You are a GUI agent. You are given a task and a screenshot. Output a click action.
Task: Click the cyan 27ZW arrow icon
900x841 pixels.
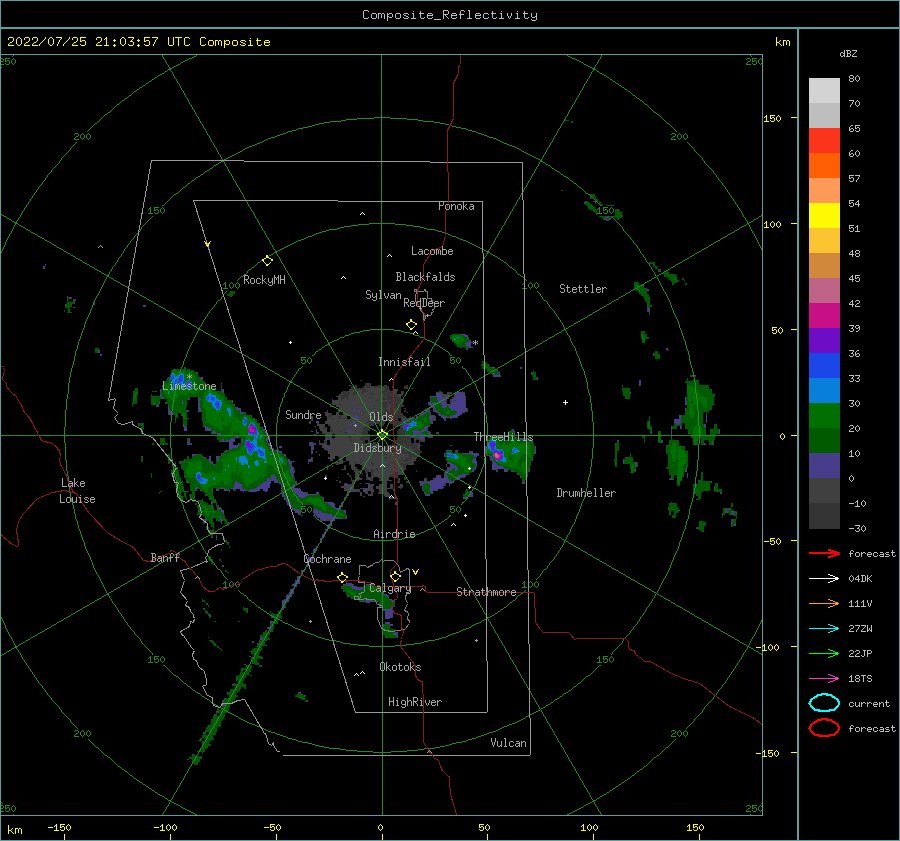[824, 629]
